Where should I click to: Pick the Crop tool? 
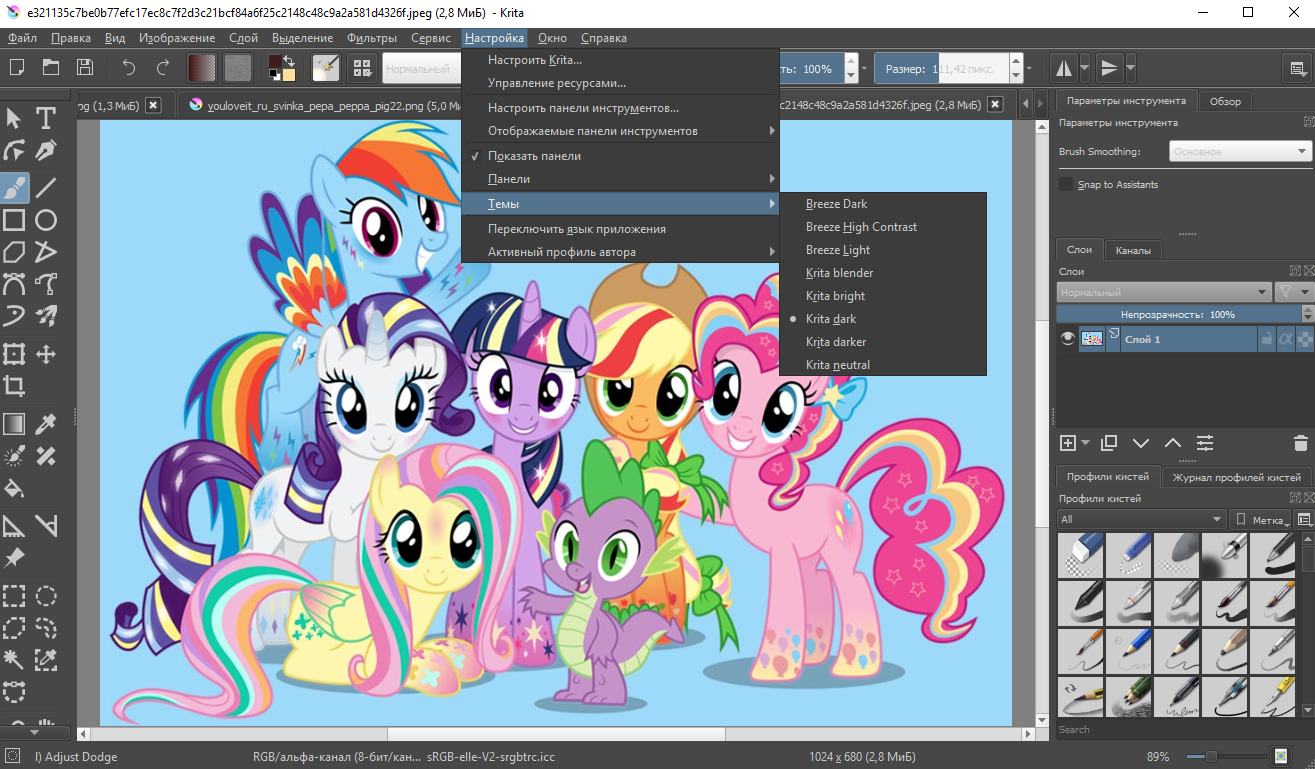coord(14,386)
